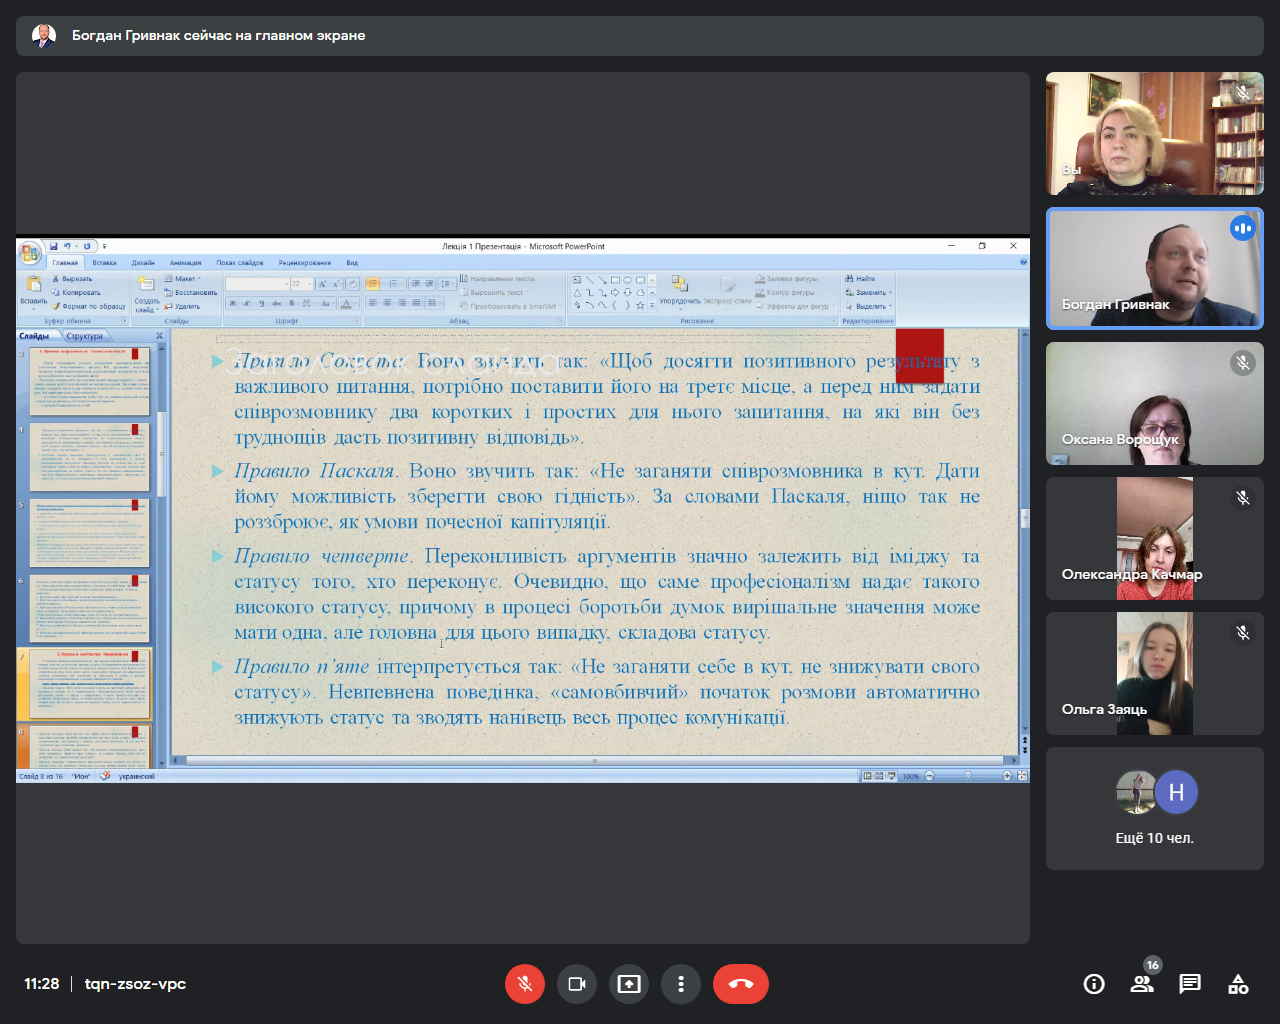Hang up with the red leave call button

point(741,984)
